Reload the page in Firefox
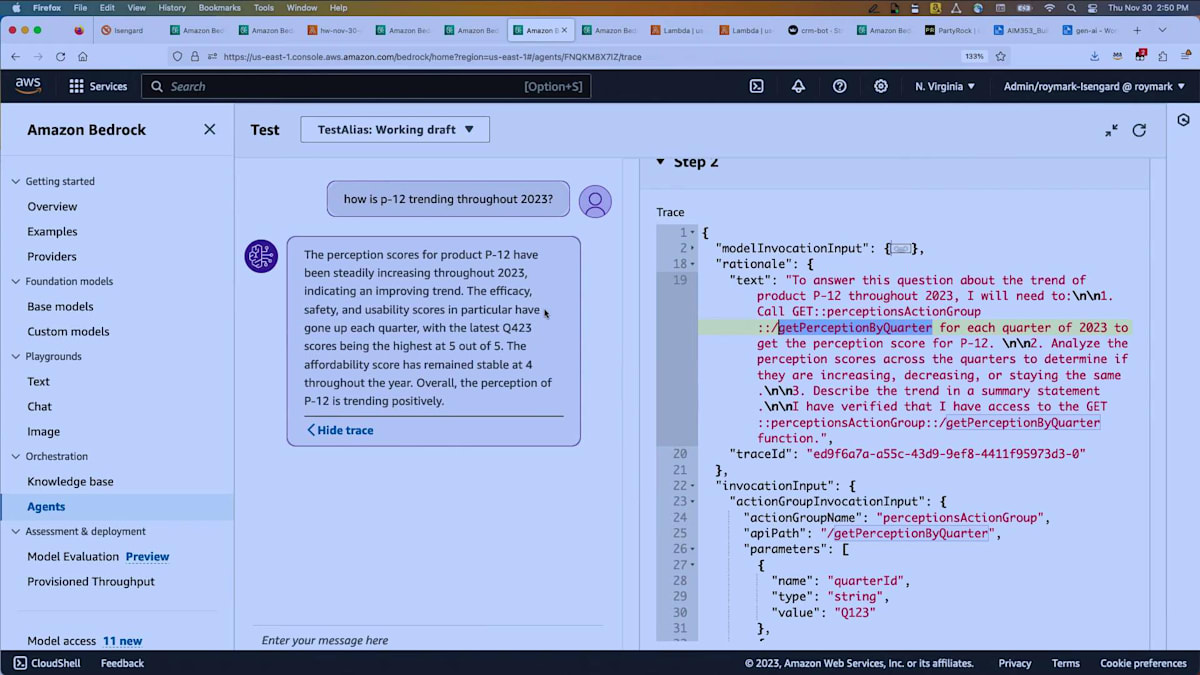Viewport: 1200px width, 675px height. pos(60,57)
